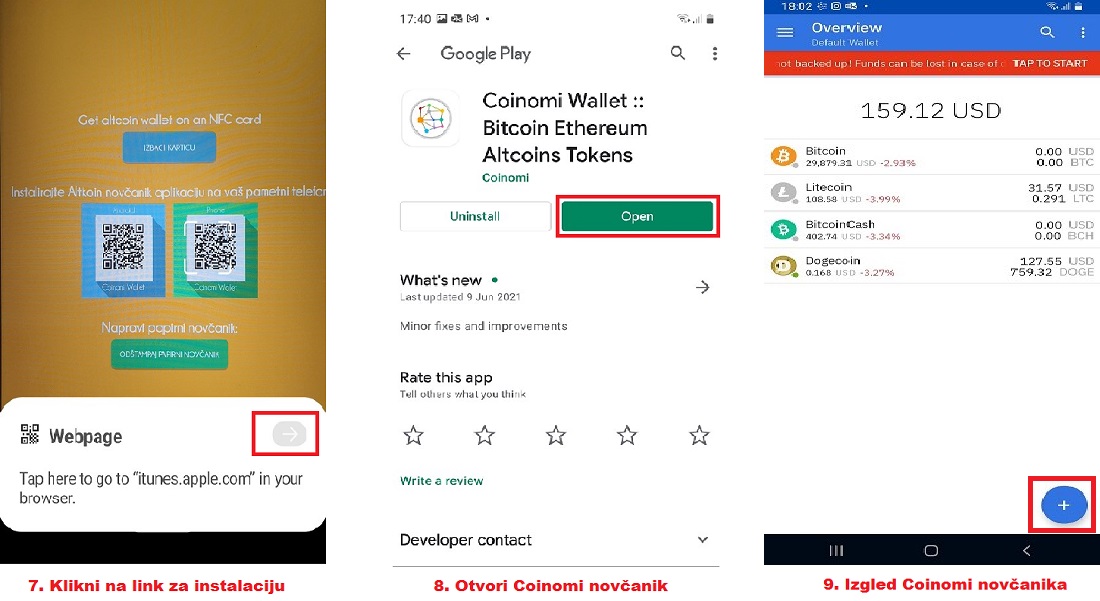Click the green Open button
The width and height of the screenshot is (1100, 601).
click(x=637, y=216)
